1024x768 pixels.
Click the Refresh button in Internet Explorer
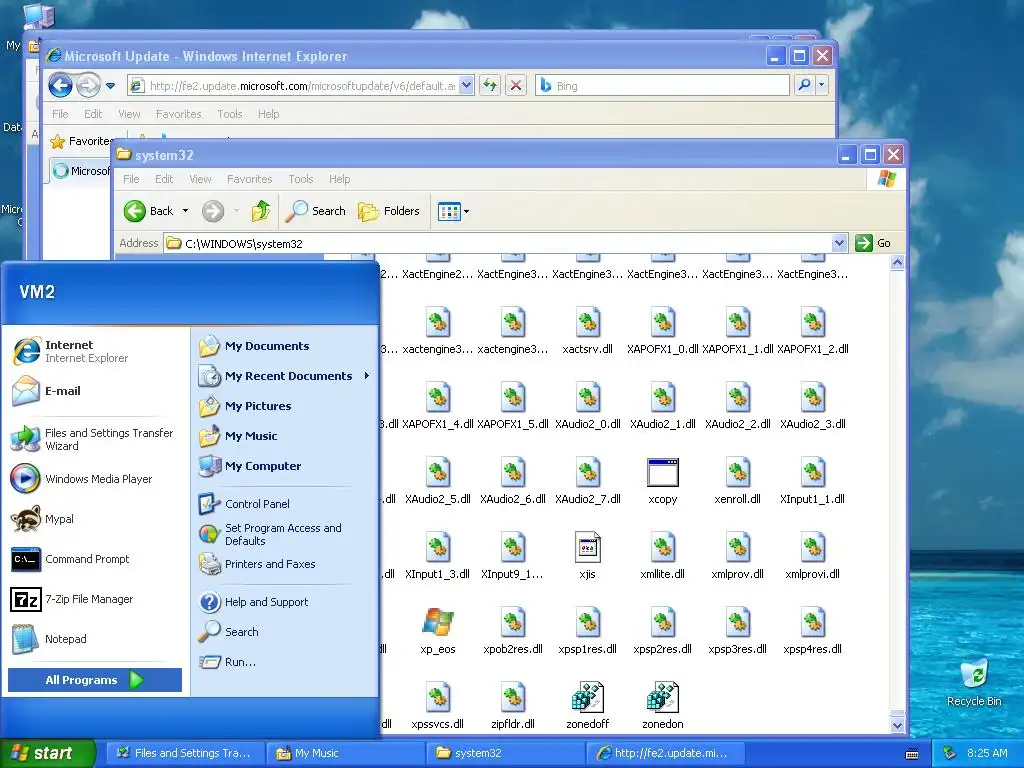(x=490, y=86)
